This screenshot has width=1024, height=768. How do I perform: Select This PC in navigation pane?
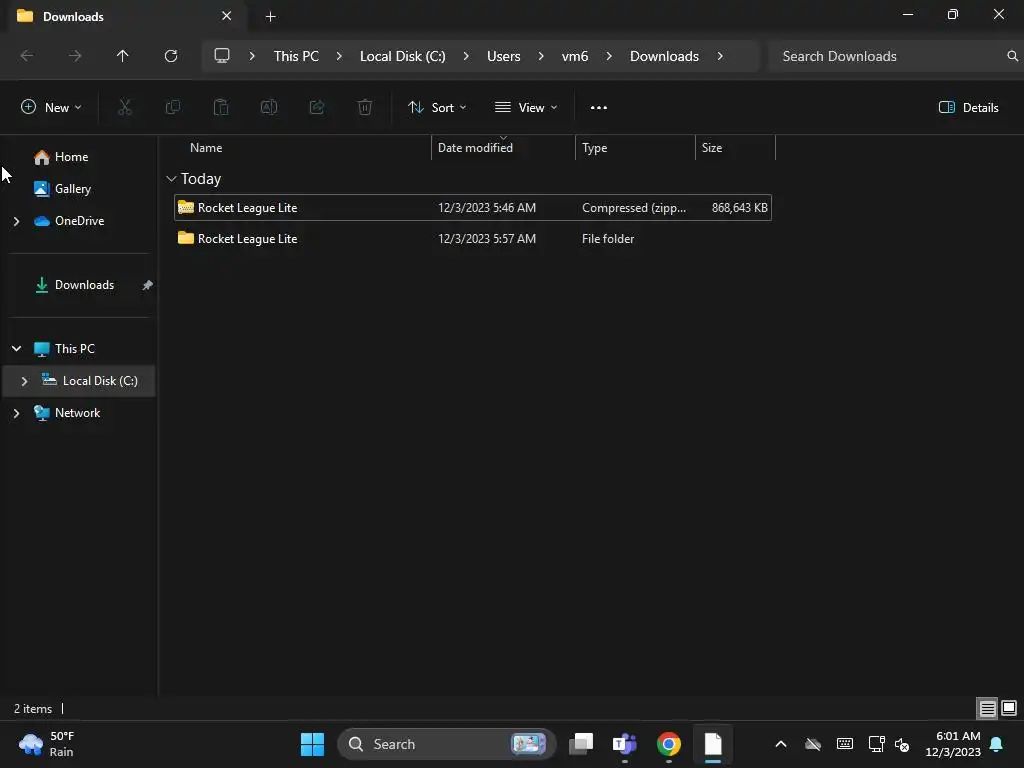[74, 349]
